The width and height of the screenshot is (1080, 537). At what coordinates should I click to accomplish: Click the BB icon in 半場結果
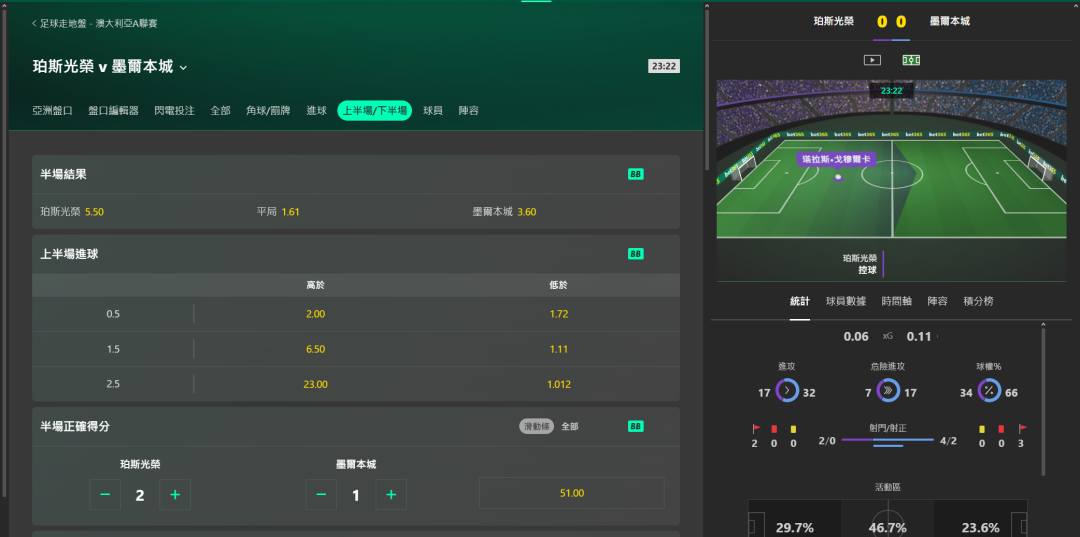coord(636,174)
